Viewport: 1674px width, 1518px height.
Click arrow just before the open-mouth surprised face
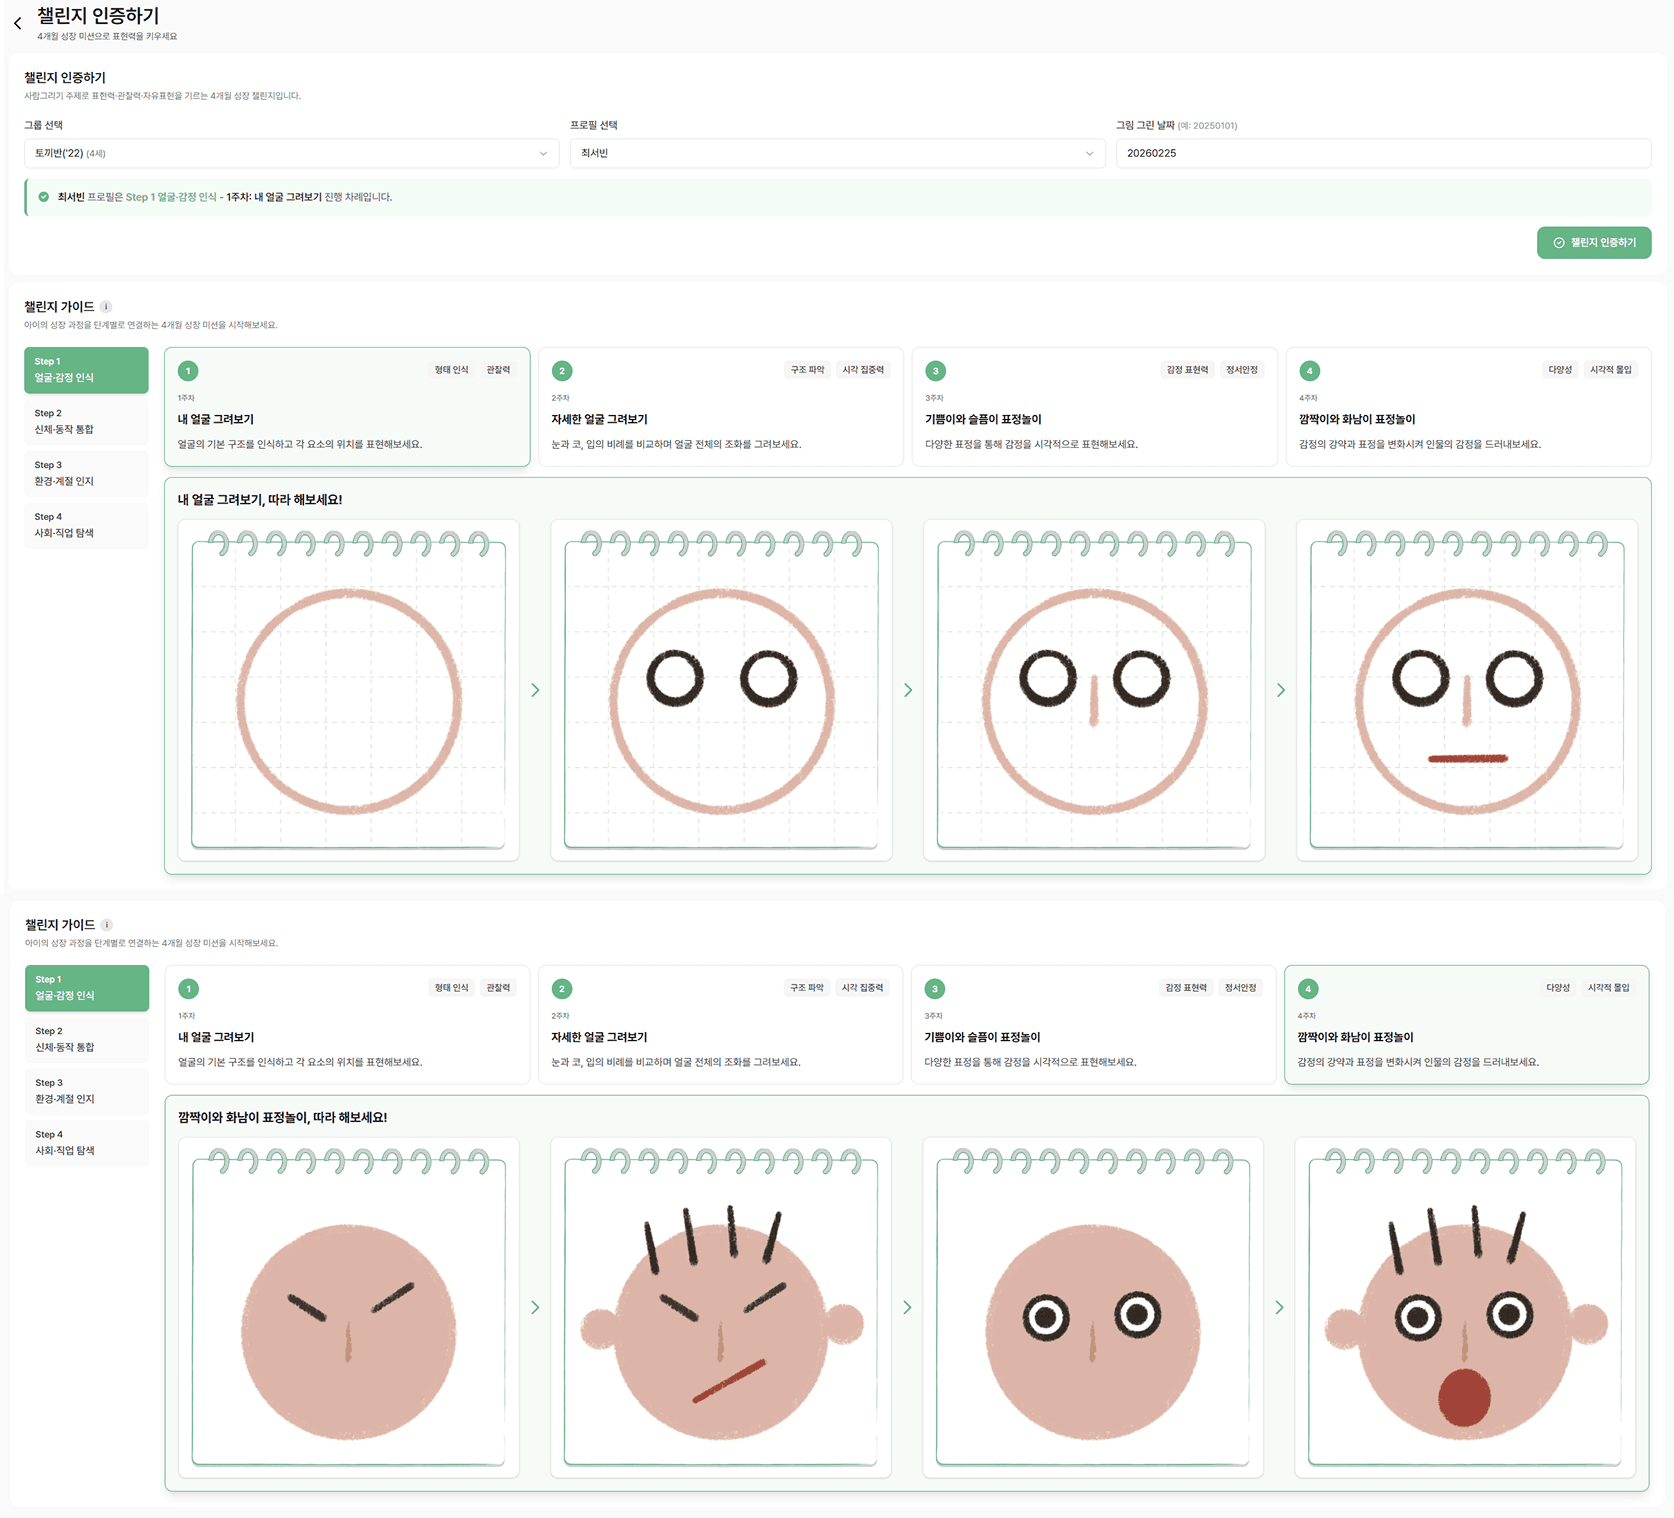(1279, 1307)
